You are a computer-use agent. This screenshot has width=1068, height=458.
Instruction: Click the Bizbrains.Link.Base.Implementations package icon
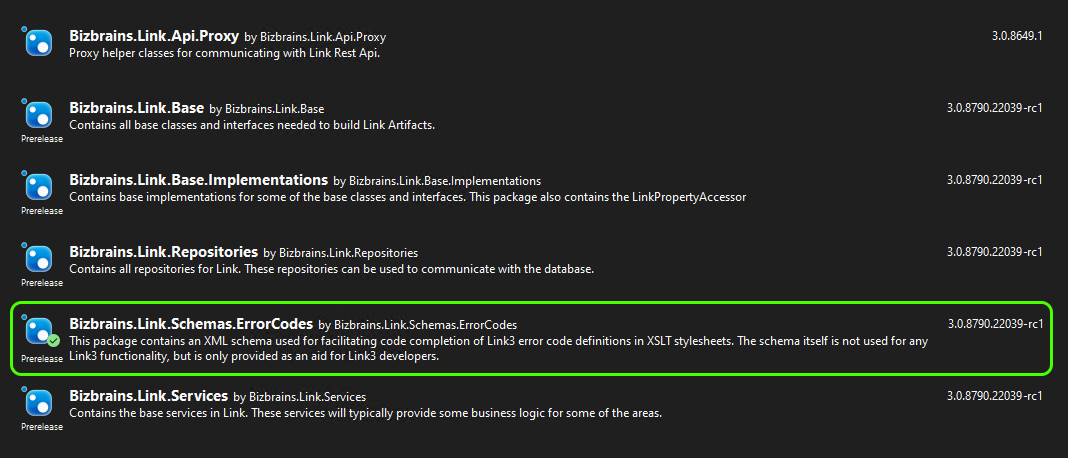coord(38,186)
